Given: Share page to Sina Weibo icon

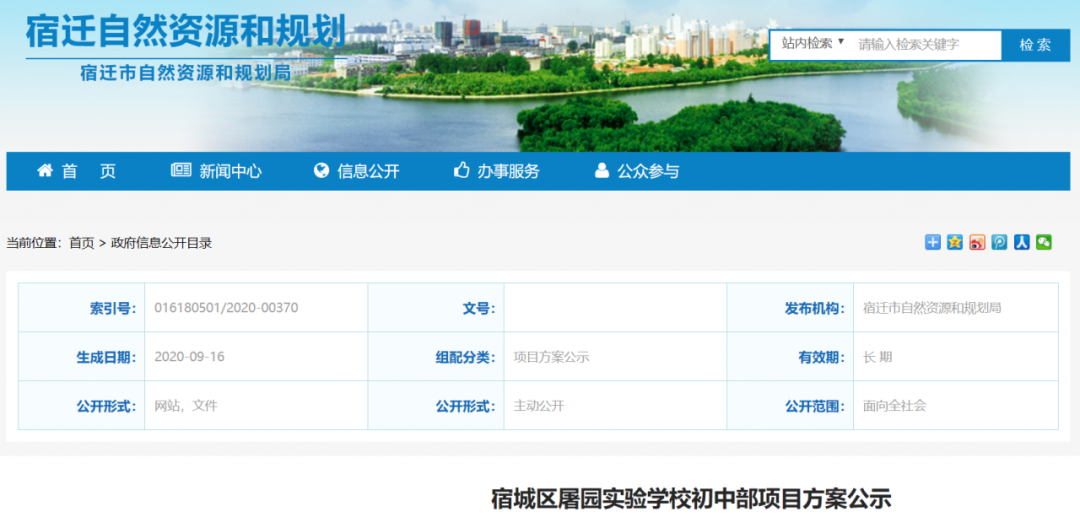Looking at the screenshot, I should coord(977,242).
